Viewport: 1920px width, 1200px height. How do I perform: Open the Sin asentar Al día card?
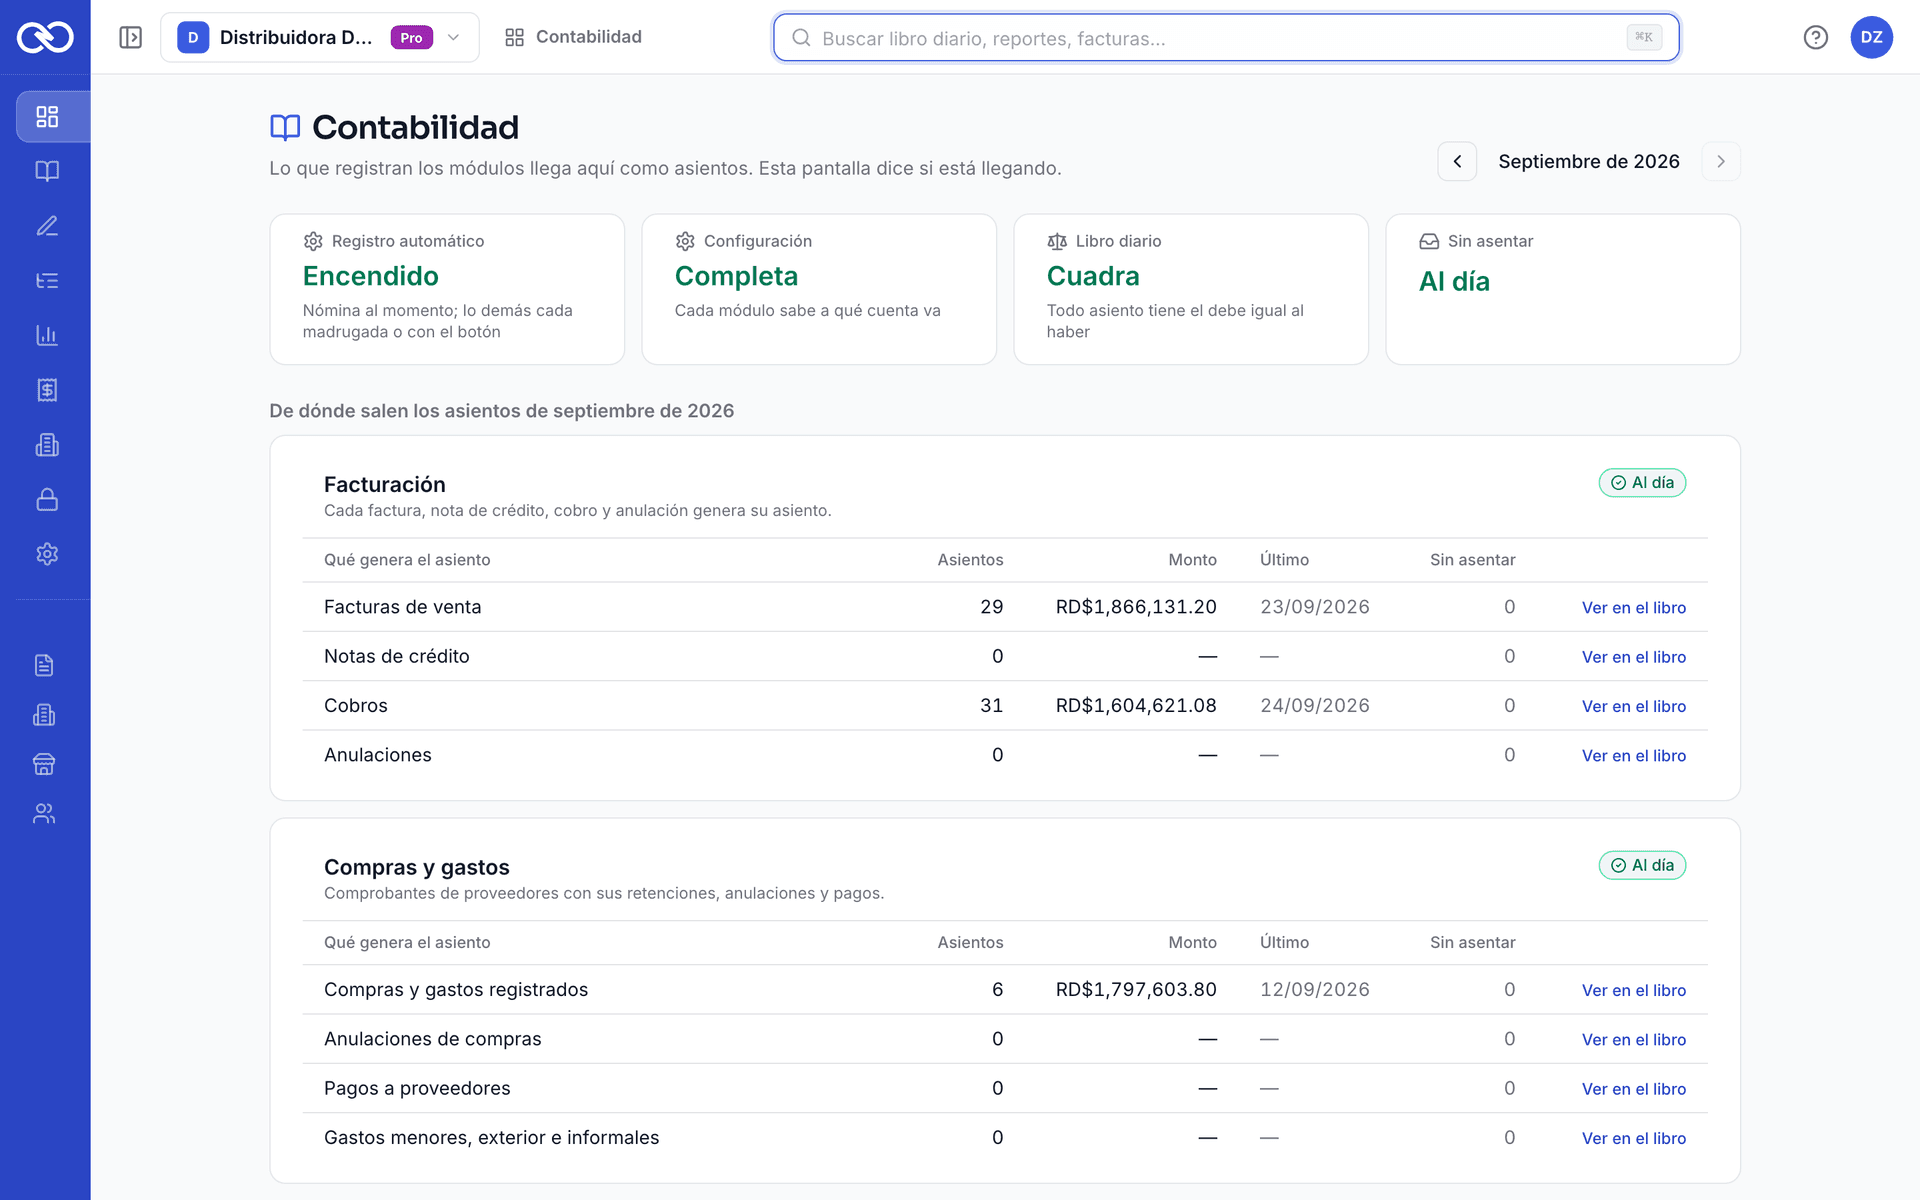1563,289
